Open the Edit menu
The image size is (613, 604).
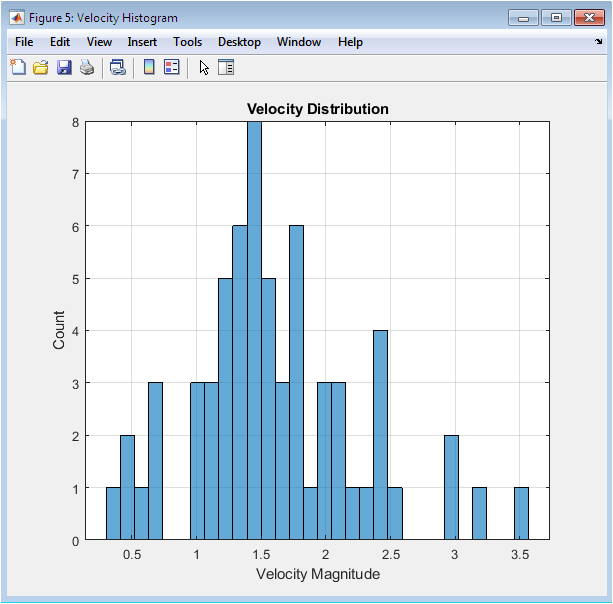pyautogui.click(x=60, y=42)
